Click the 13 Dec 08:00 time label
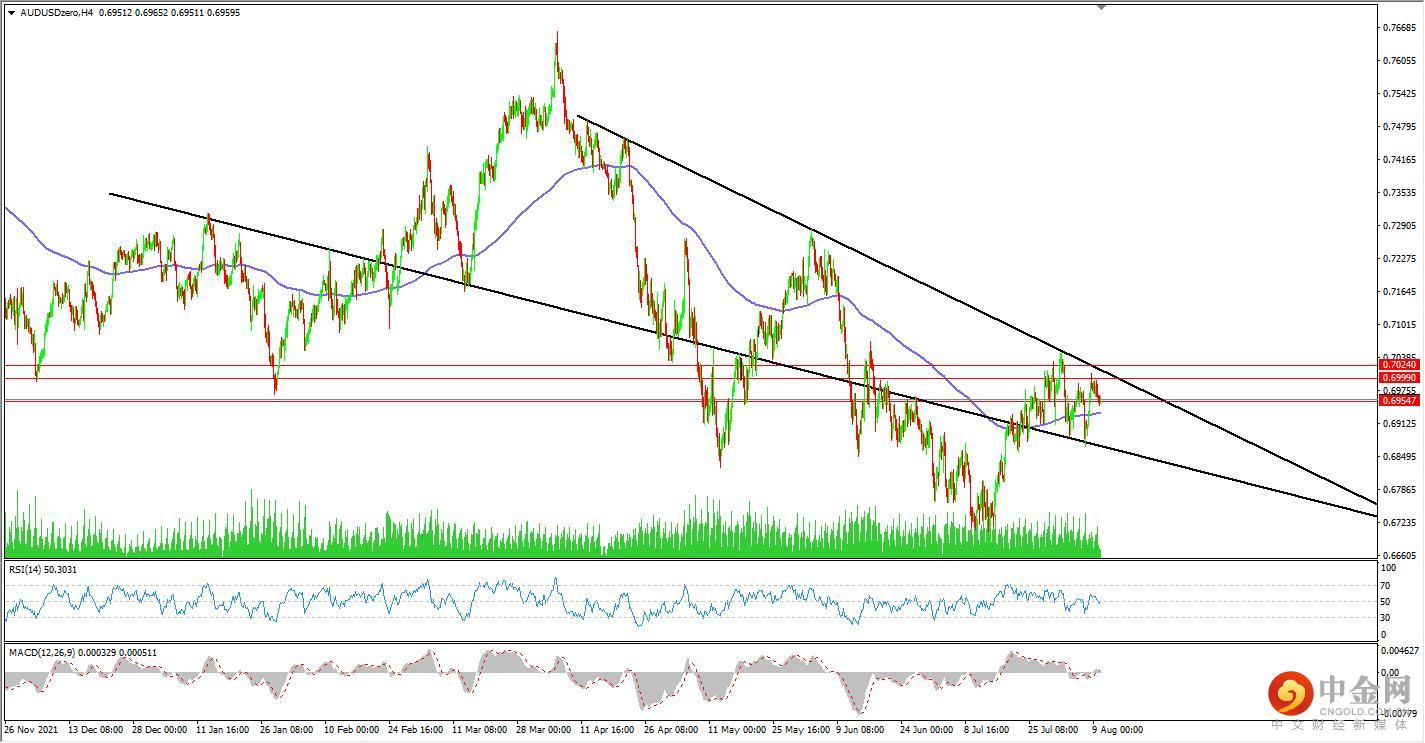The image size is (1425, 743). [98, 730]
